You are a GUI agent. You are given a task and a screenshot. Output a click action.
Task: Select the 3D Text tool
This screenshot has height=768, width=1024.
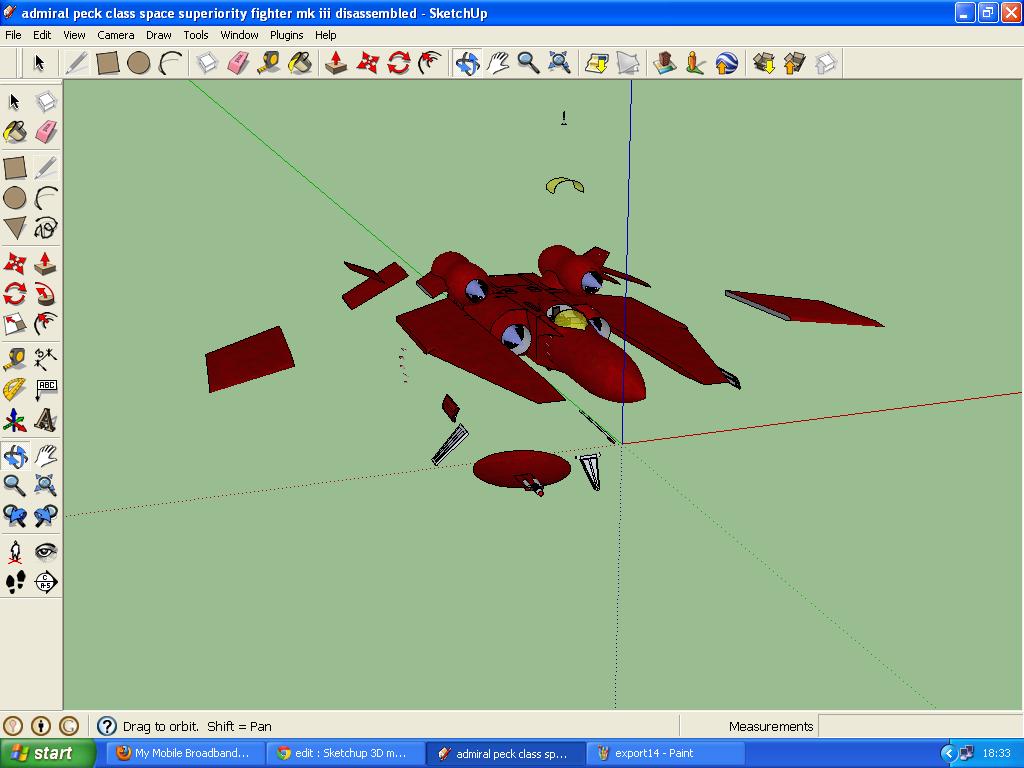click(46, 421)
